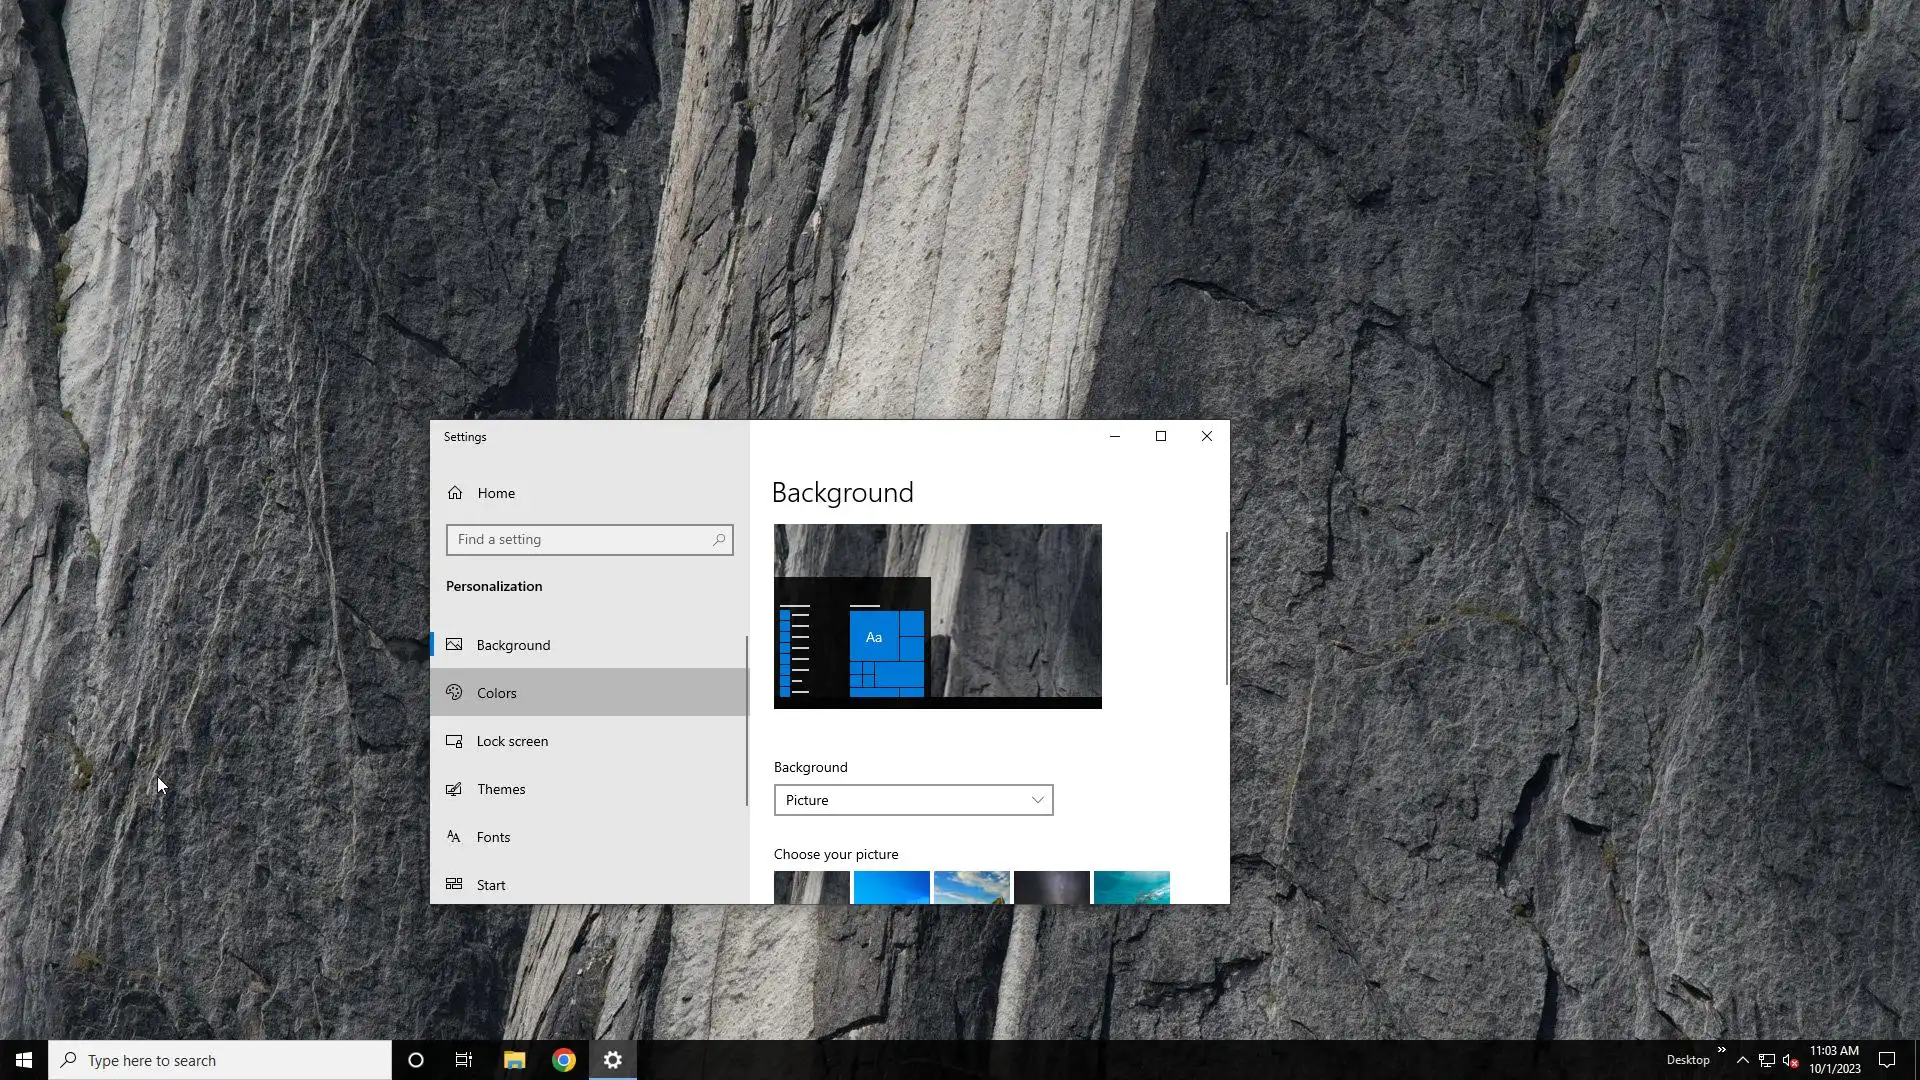Screen dimensions: 1920x1080
Task: Open Chrome from the taskbar
Action: 564,1060
